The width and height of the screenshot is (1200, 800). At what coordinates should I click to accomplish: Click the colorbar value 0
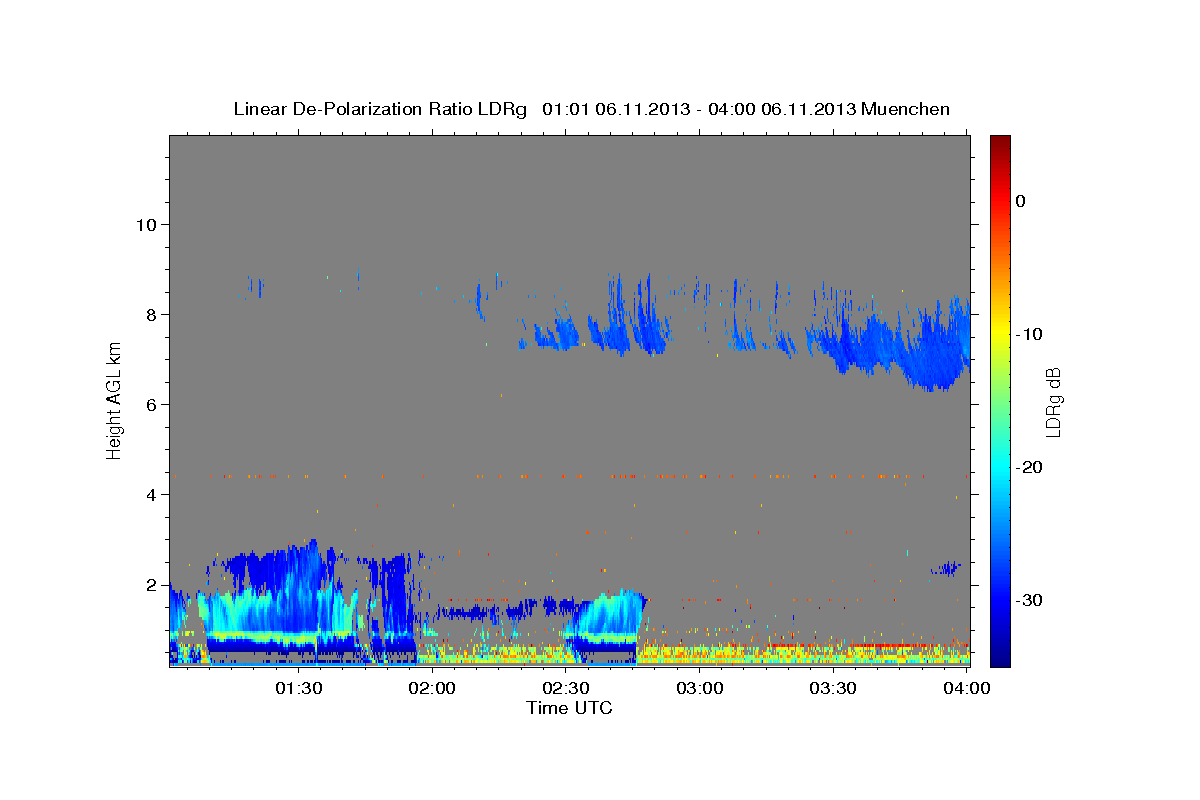pyautogui.click(x=1020, y=201)
